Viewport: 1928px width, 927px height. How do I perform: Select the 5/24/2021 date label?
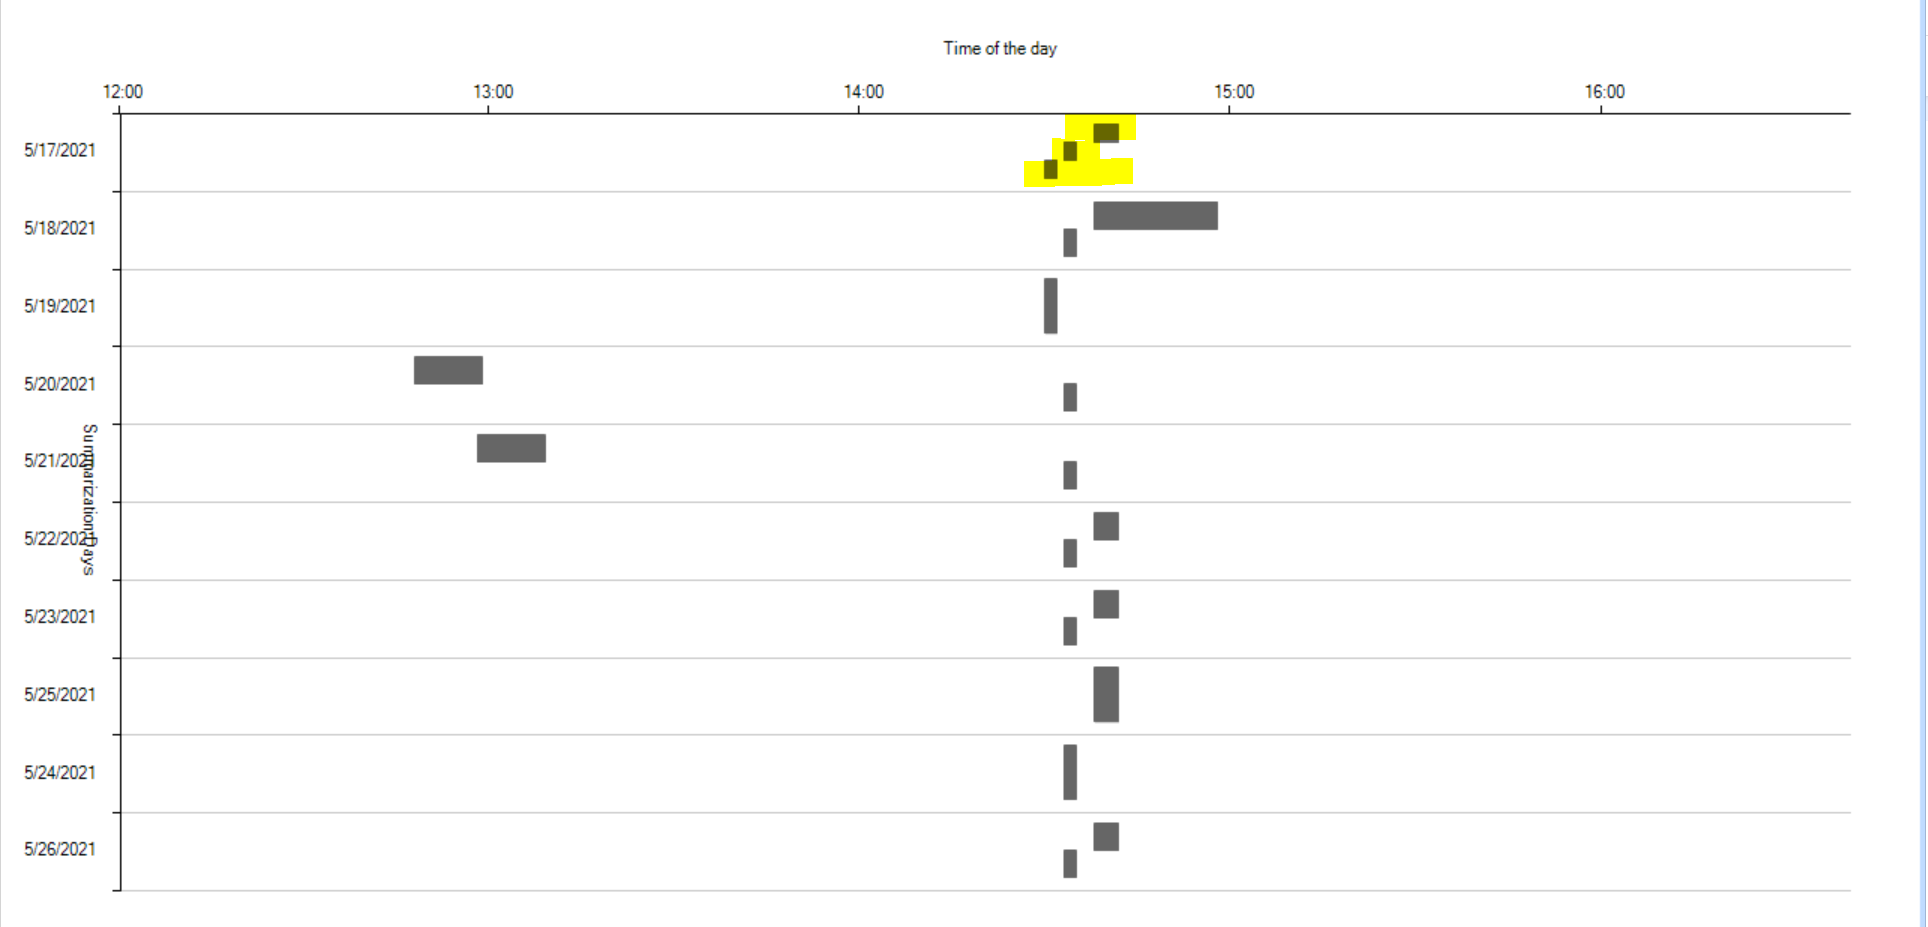(60, 772)
